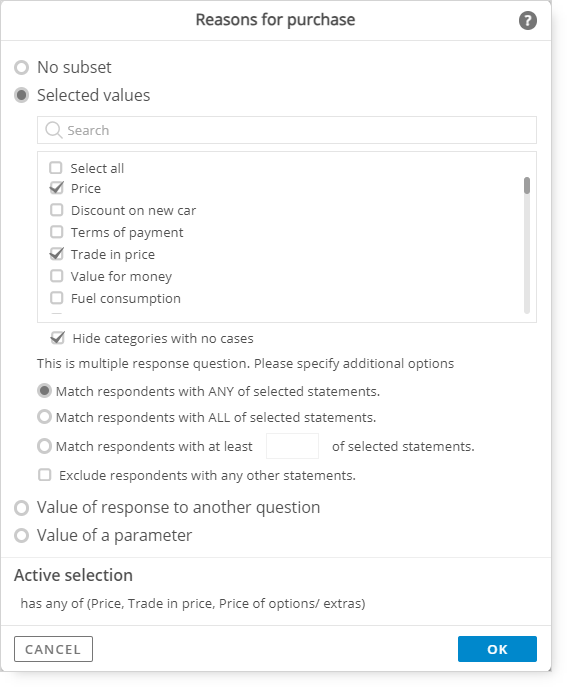Screen dimensions: 567x687
Task: Select the No subset radio option
Action: 21,67
